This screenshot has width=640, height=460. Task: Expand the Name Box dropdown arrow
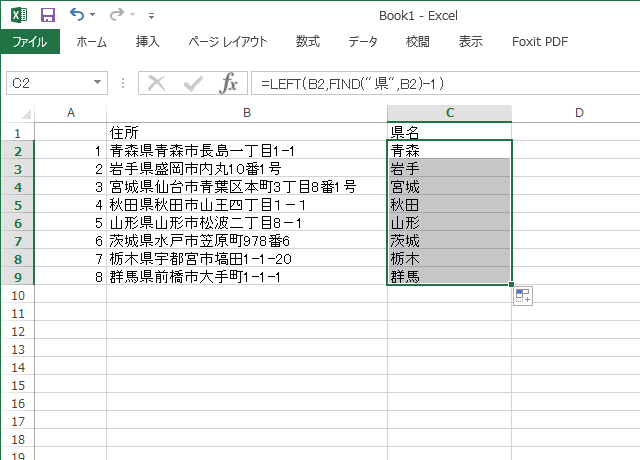(x=98, y=83)
